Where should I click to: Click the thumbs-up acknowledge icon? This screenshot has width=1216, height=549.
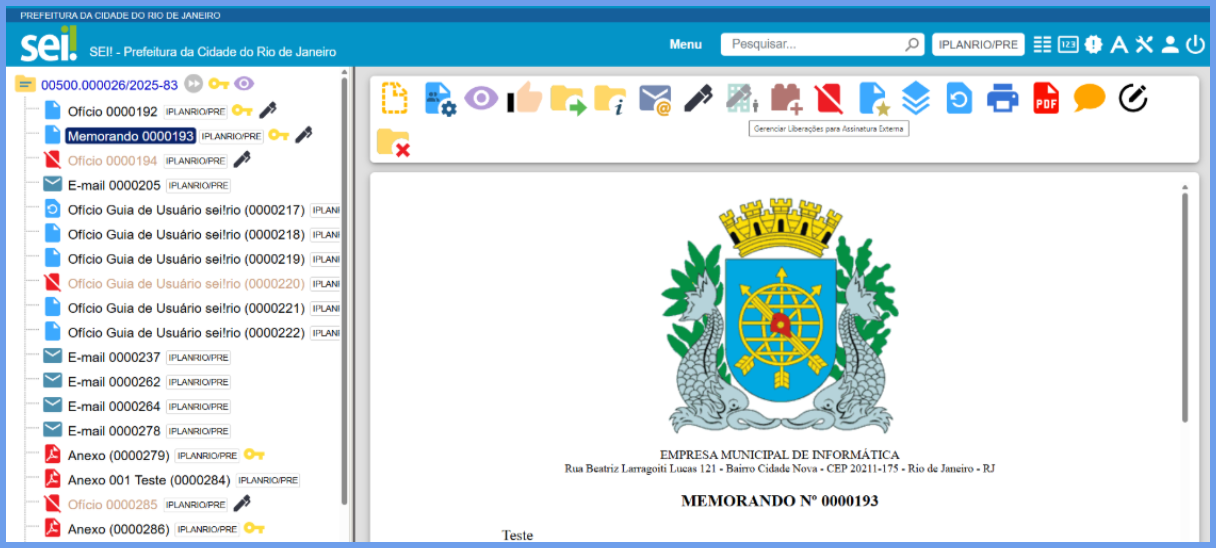pyautogui.click(x=524, y=98)
